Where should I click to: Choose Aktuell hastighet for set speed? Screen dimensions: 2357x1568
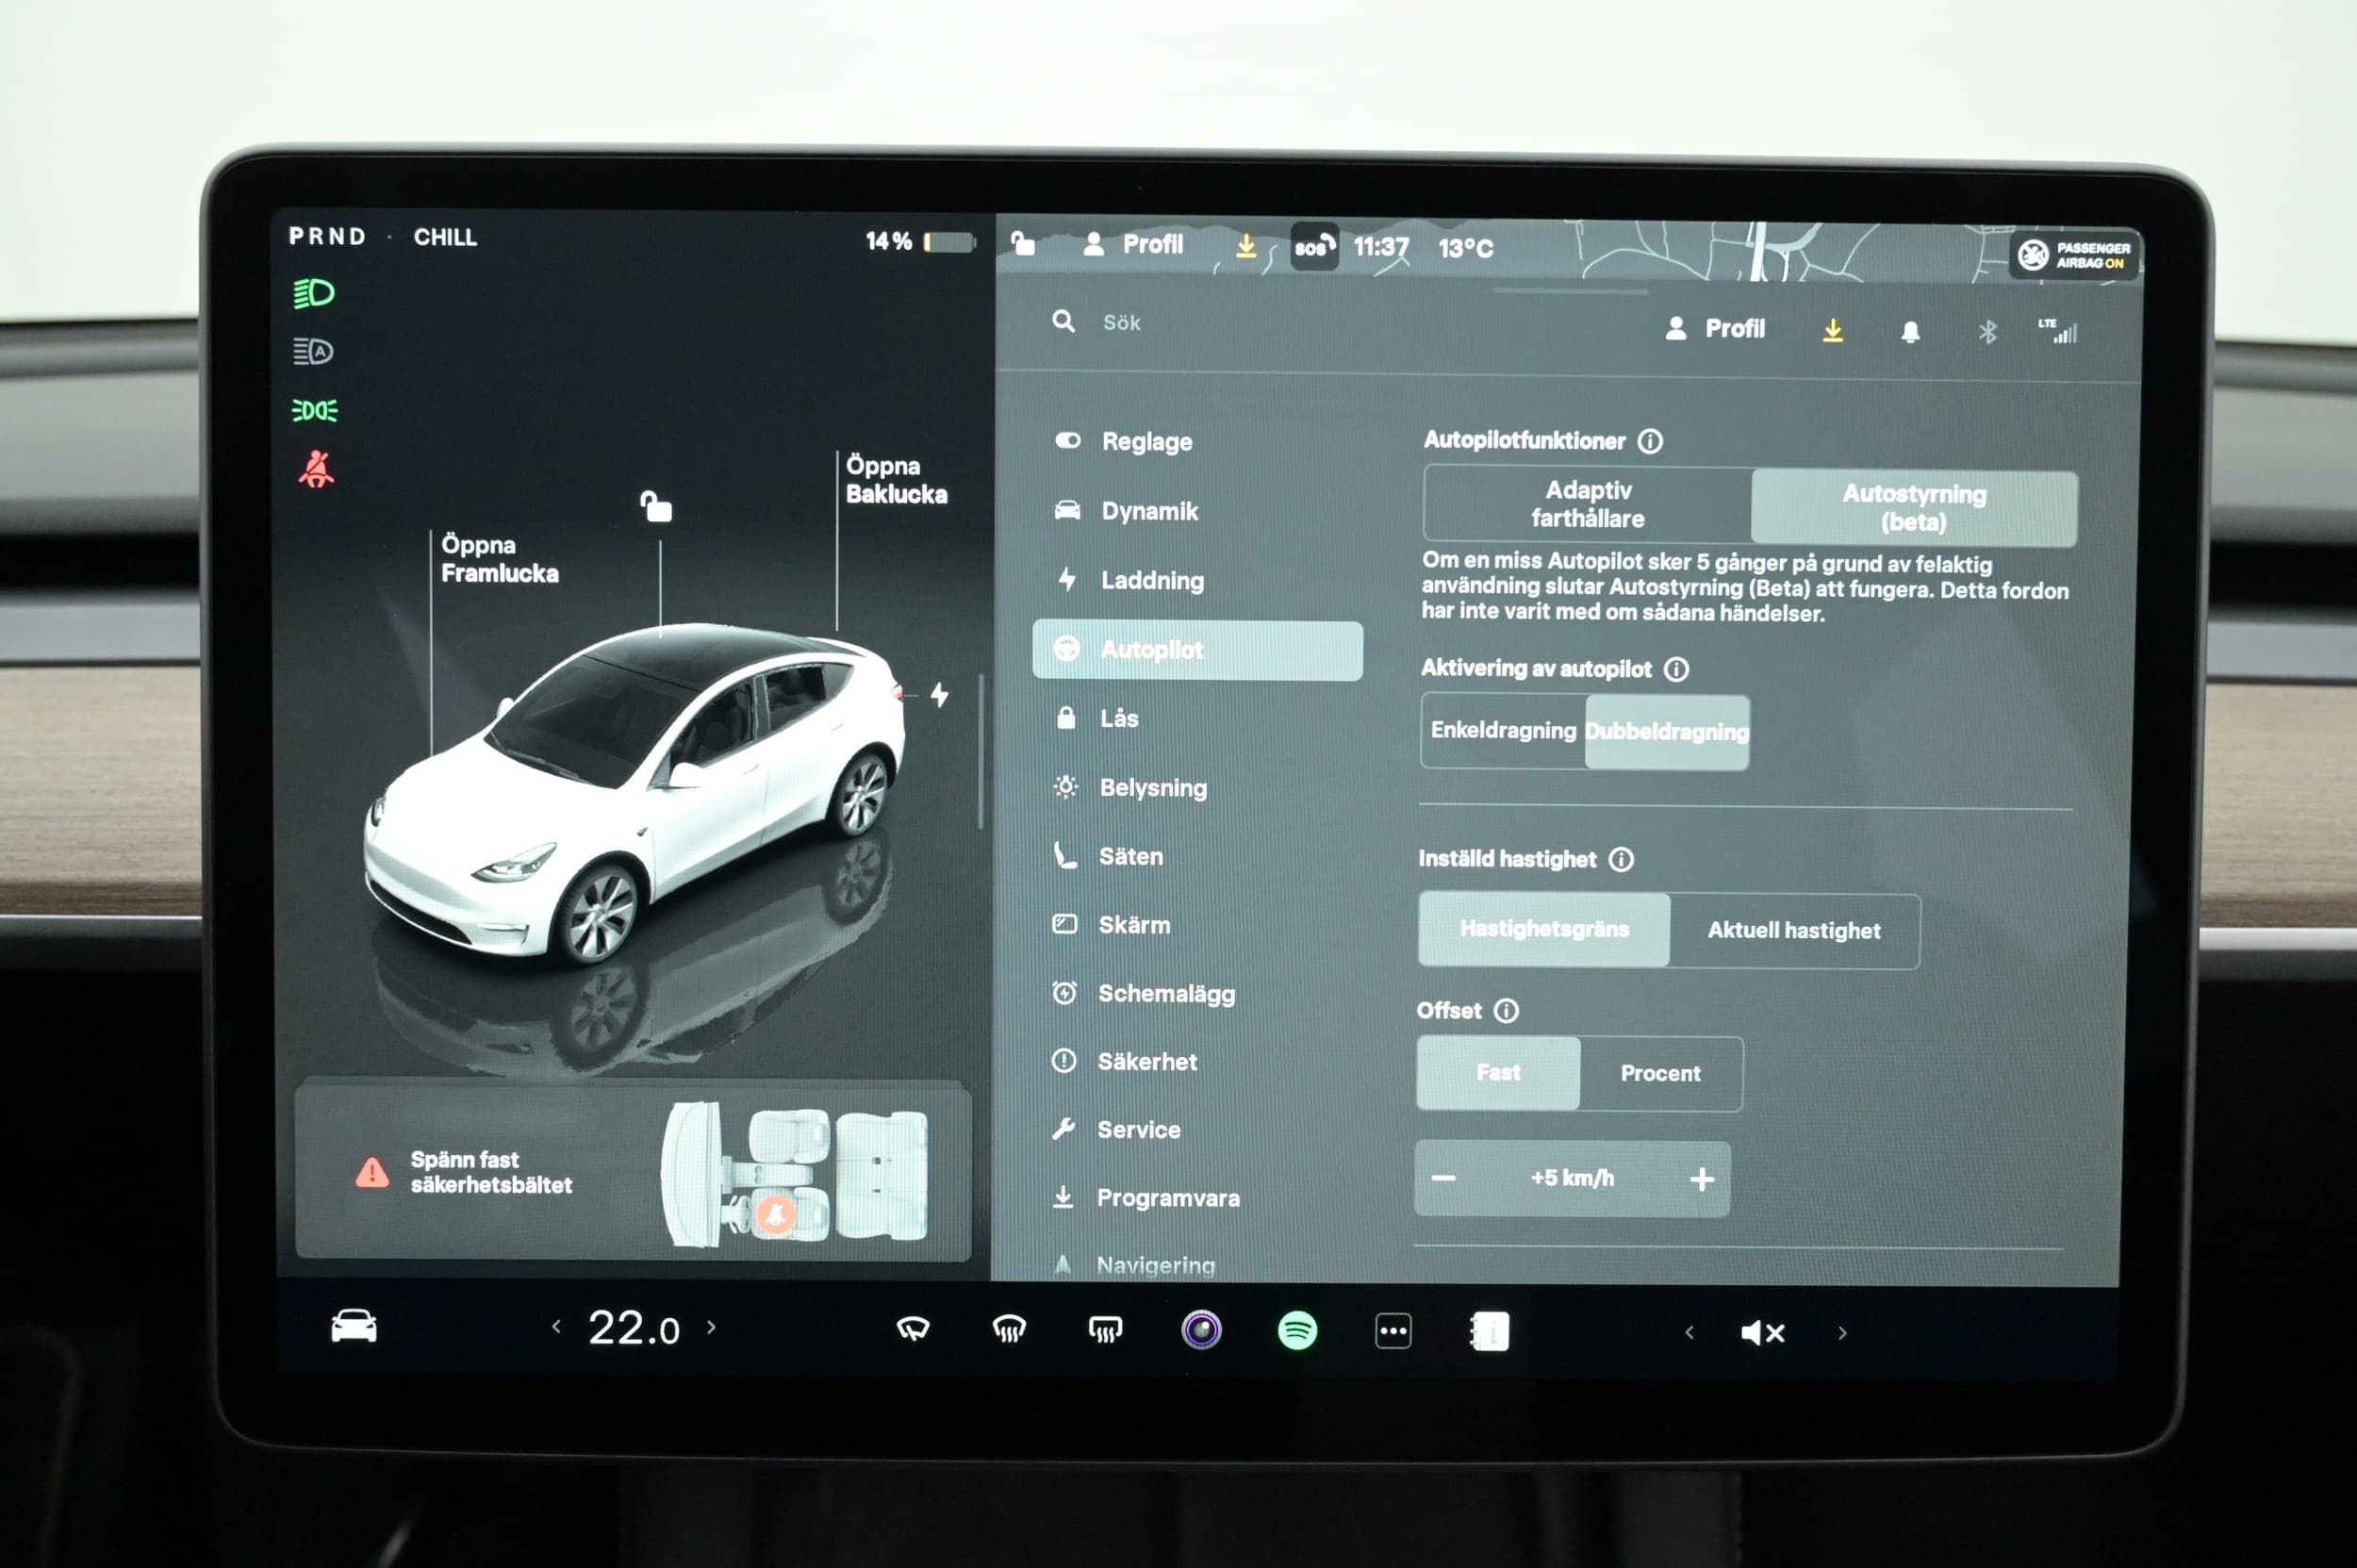(x=1794, y=931)
